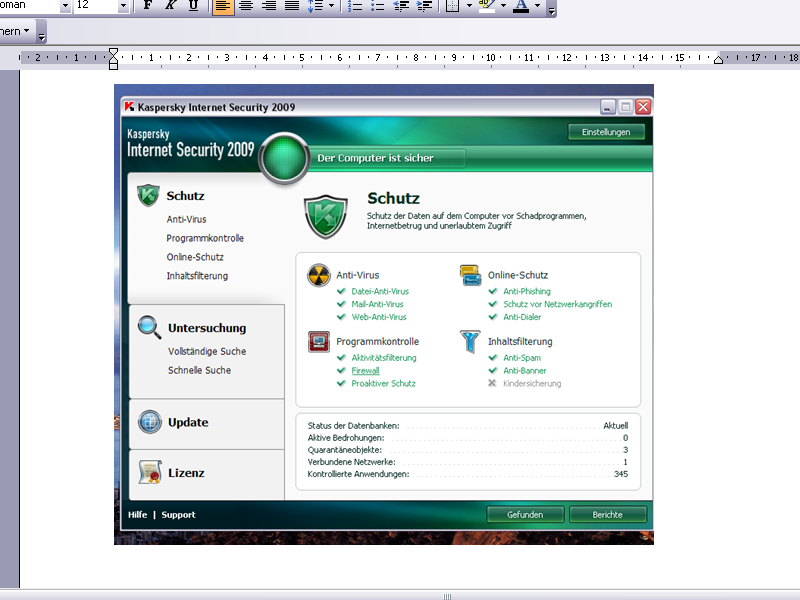Click the disabled Kindersicherung entry
This screenshot has width=800, height=600.
[x=532, y=383]
